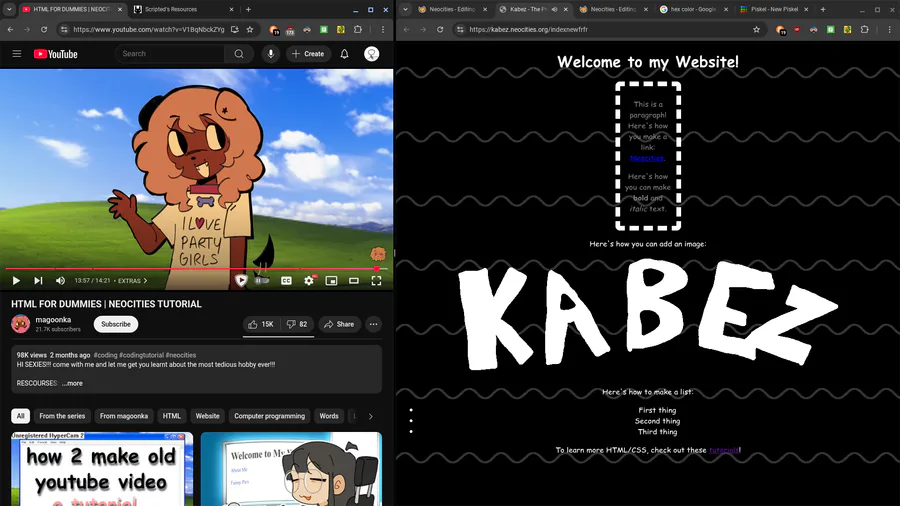900x506 pixels.
Task: Open the three-dot more actions menu under the video
Action: (374, 324)
